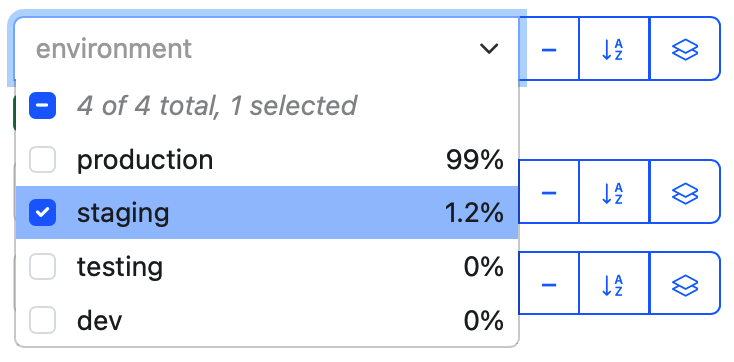Screen dimensions: 734x362
Task: Select the production option label
Action: pos(145,160)
